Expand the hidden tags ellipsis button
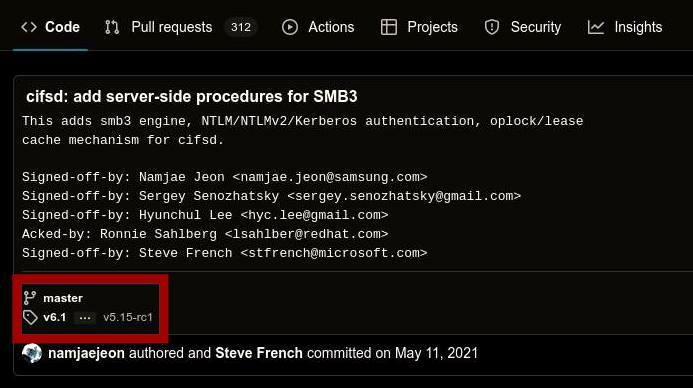Image resolution: width=693 pixels, height=388 pixels. [x=85, y=317]
